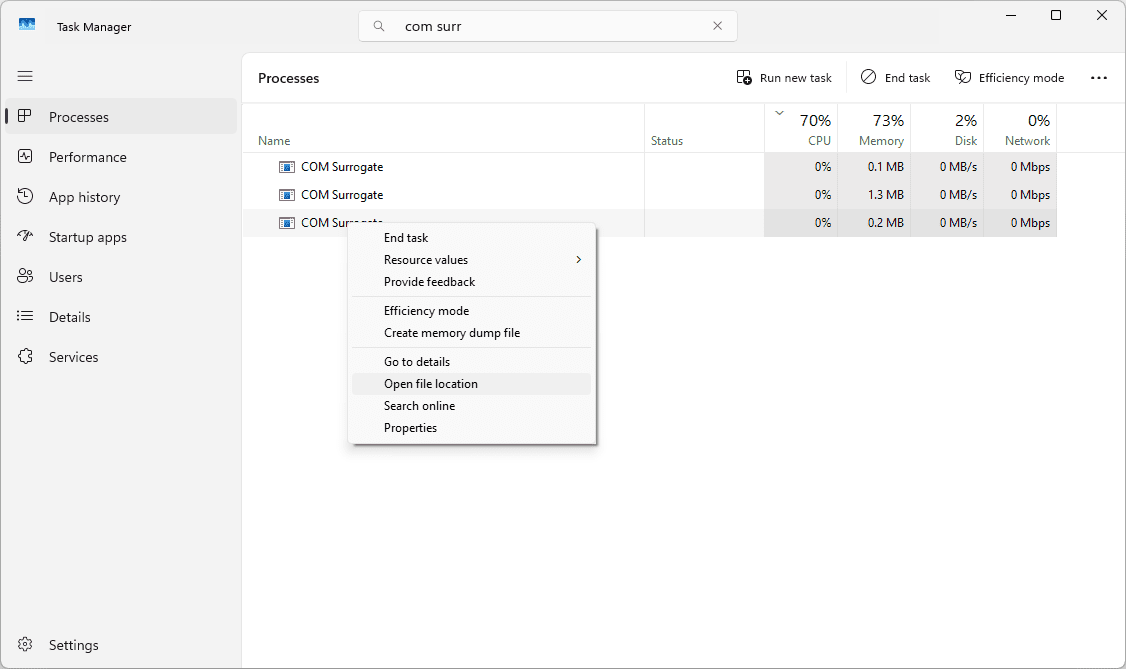Click the search field containing 'com surr'
Screen dimensions: 1126x669
(548, 26)
